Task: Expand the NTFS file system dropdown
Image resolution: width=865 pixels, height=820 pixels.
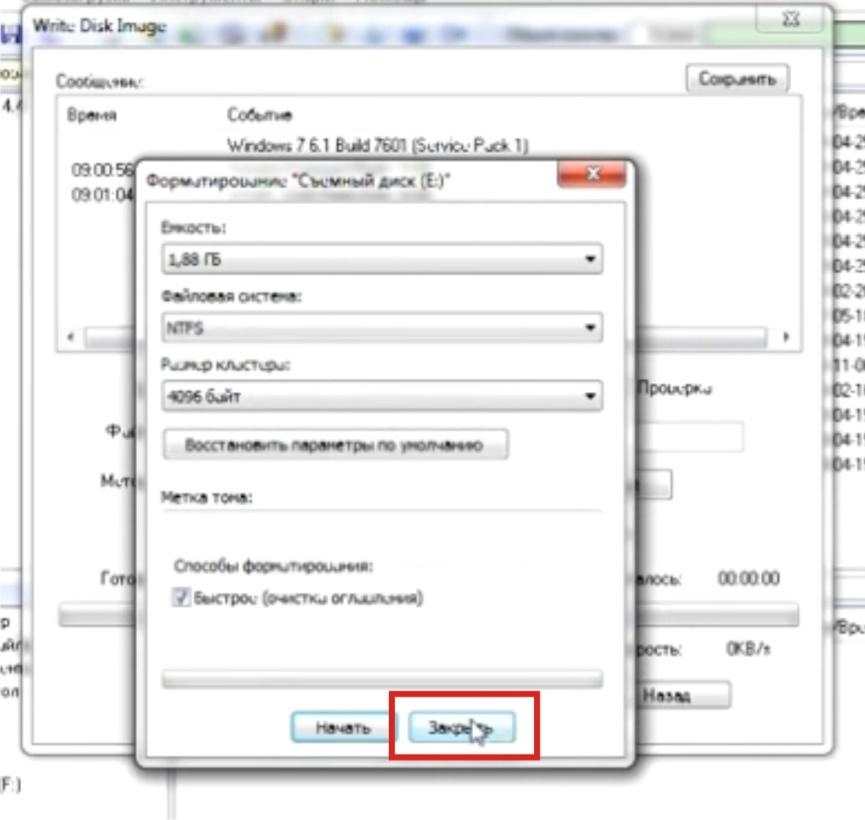Action: (381, 327)
